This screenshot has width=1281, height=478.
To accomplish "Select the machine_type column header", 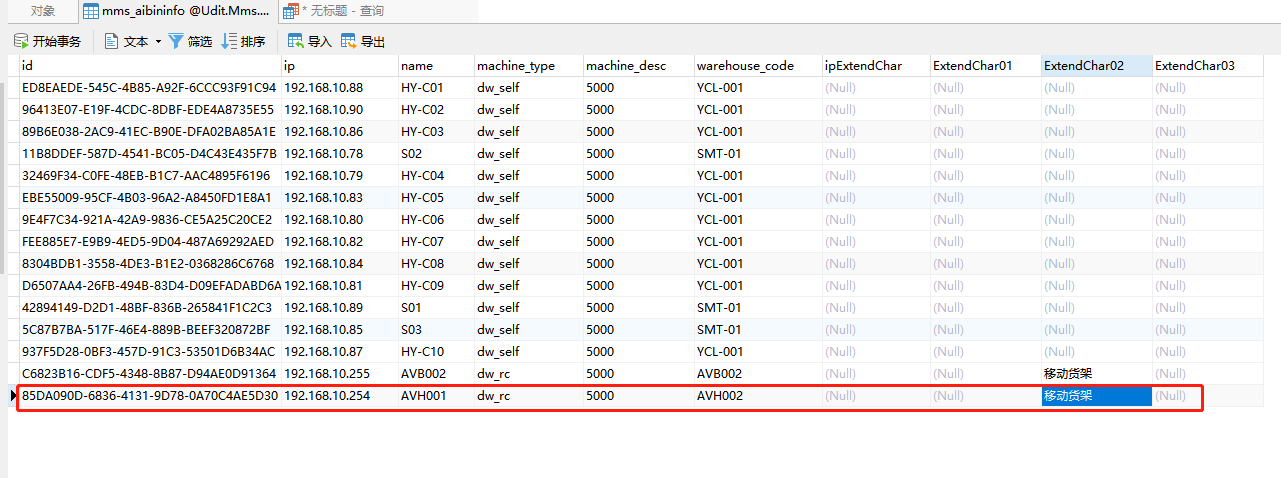I will click(515, 66).
